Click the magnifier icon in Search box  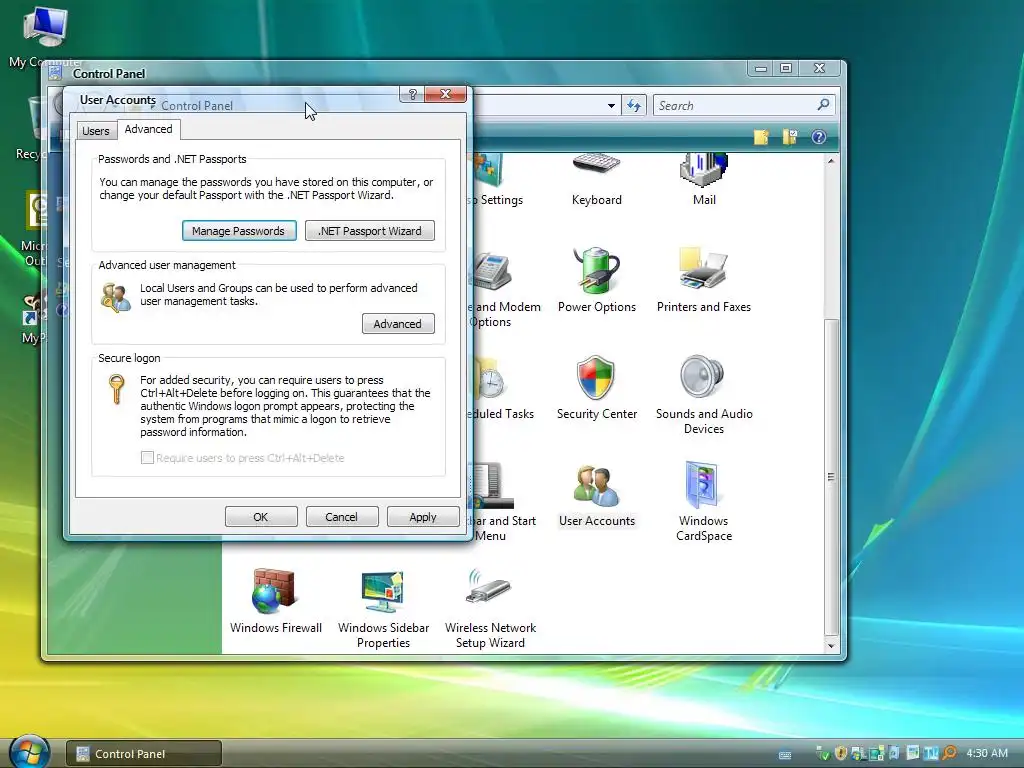[823, 104]
